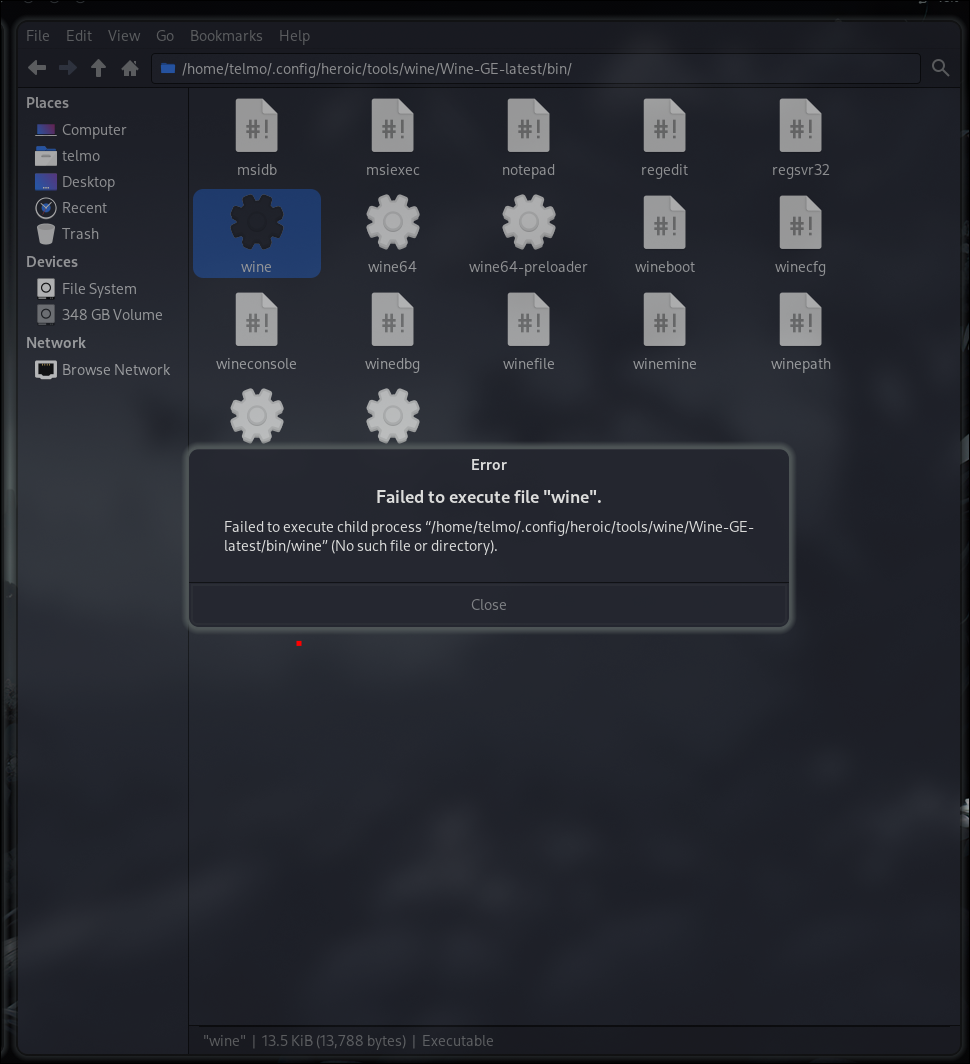Select the winefile script file
Viewport: 970px width, 1064px height.
pos(528,320)
